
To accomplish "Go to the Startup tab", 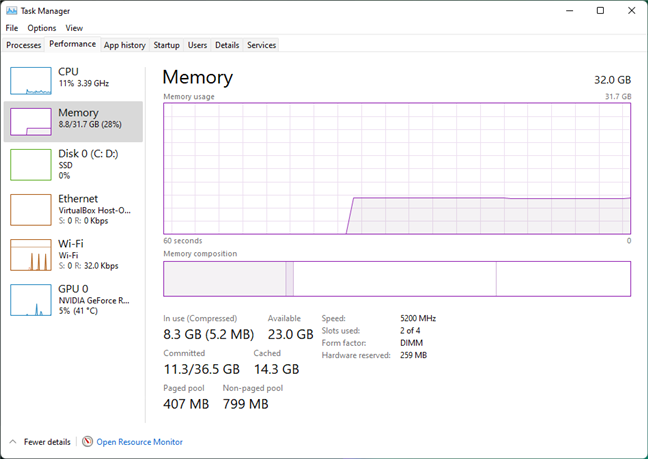I will (x=166, y=45).
